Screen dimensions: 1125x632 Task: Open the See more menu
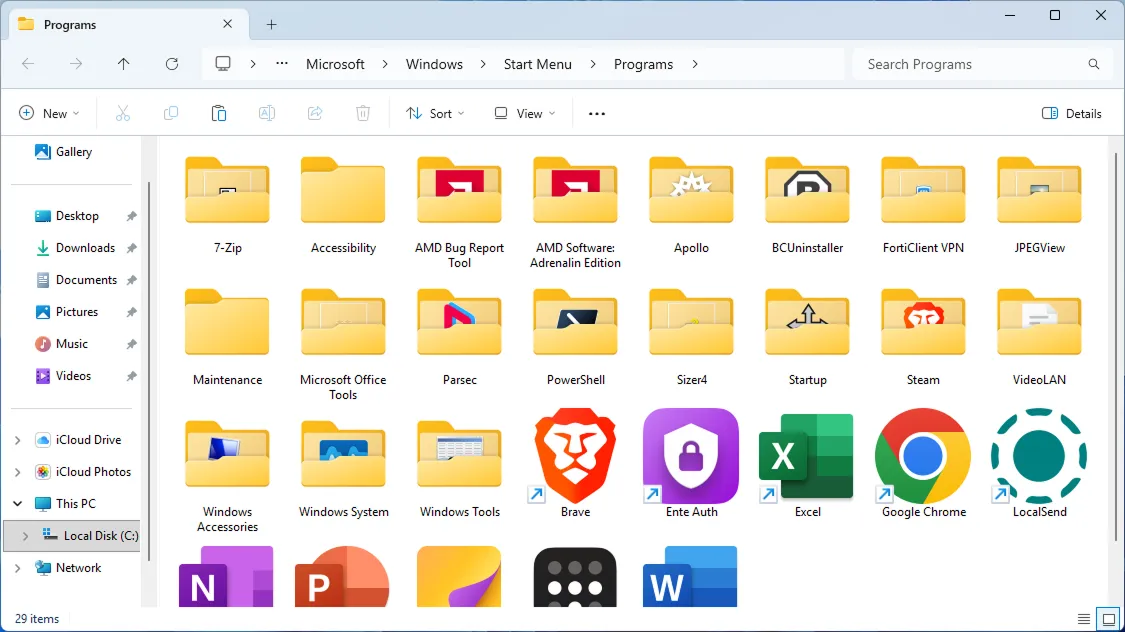[596, 113]
